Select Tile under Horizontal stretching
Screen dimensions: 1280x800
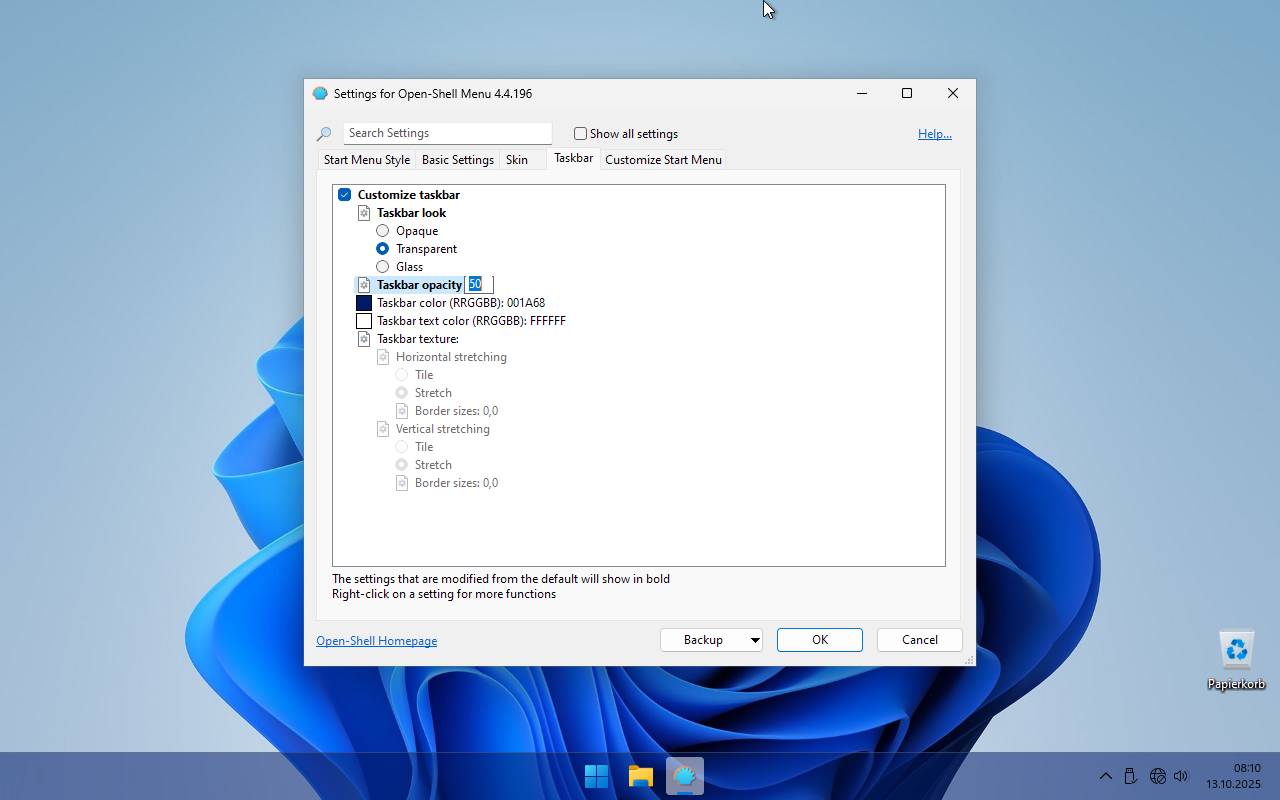pyautogui.click(x=401, y=375)
